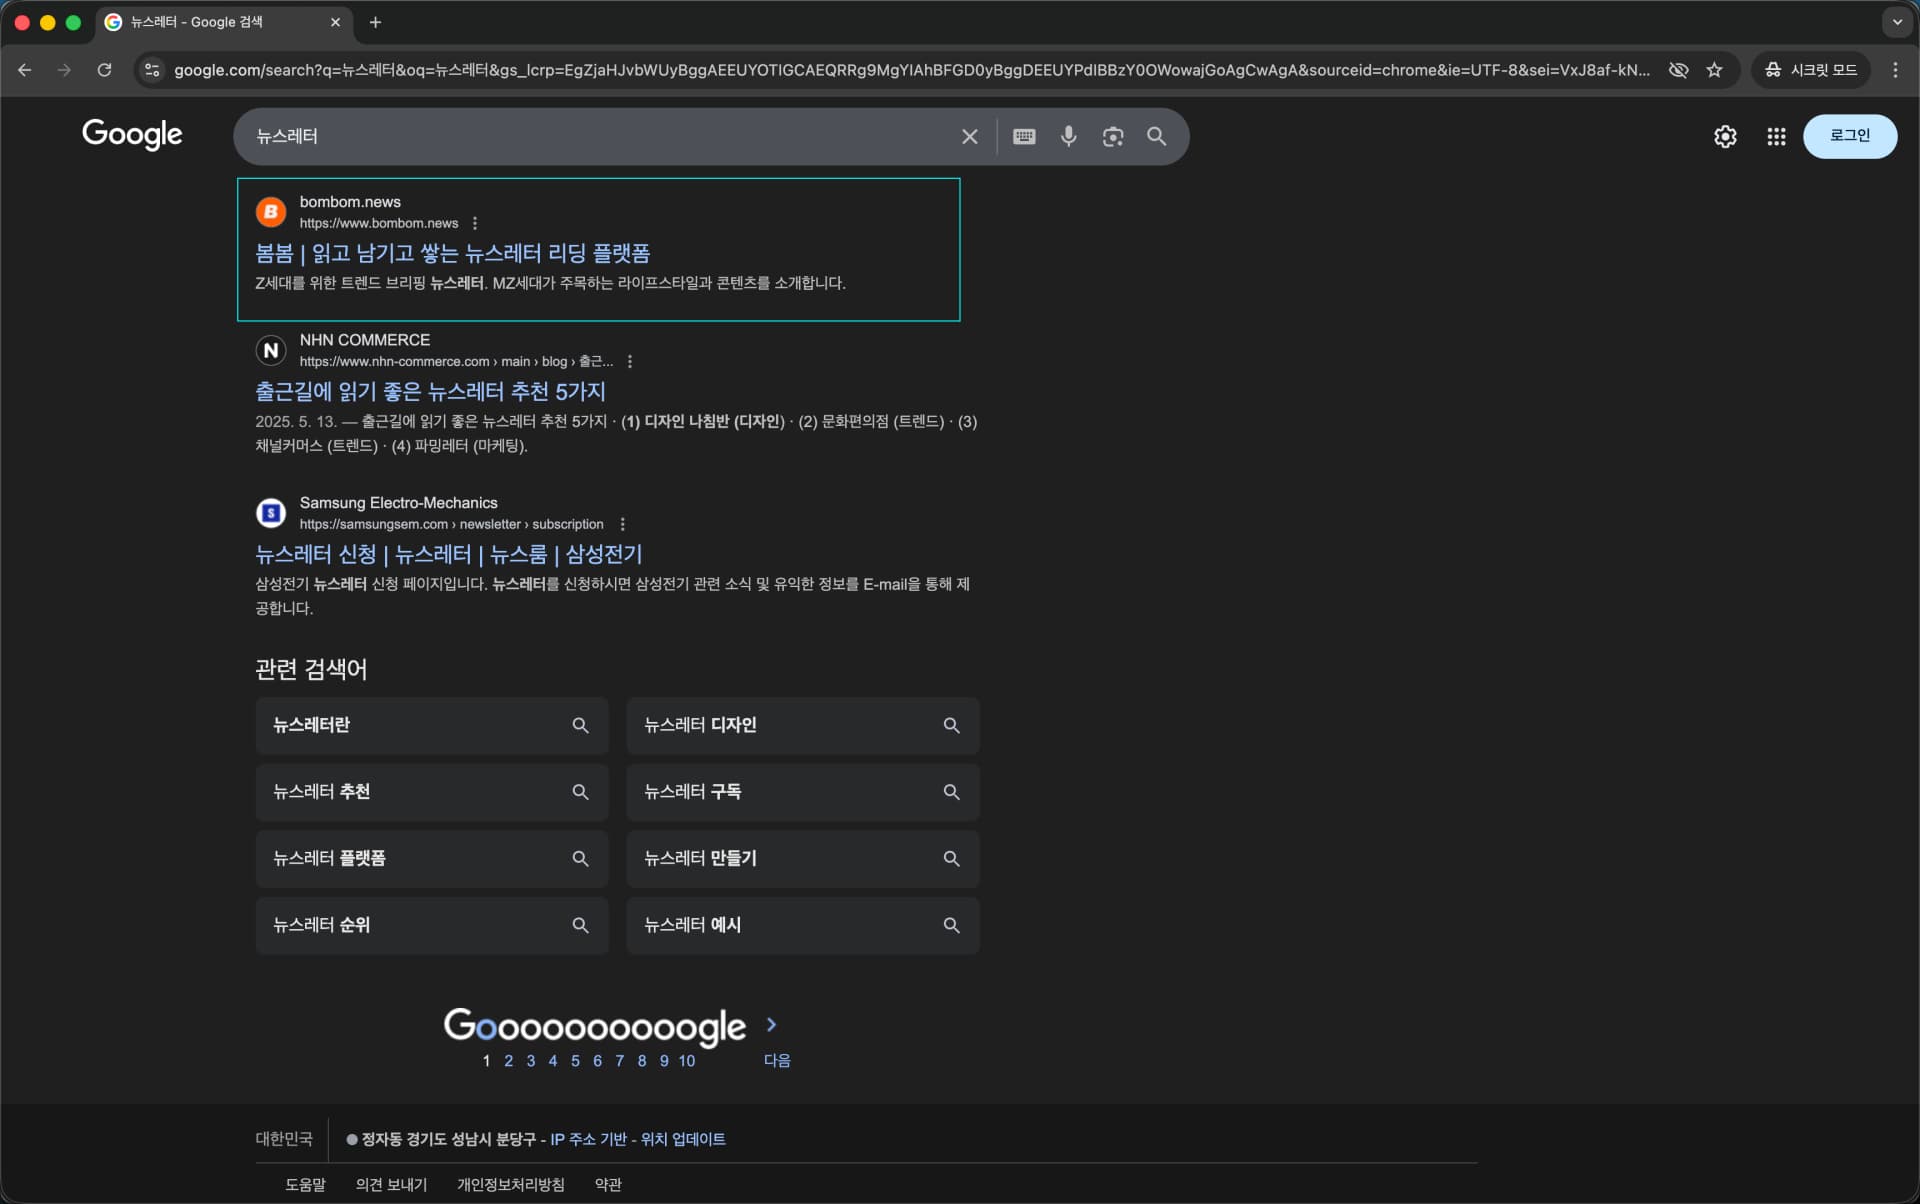Viewport: 1920px width, 1204px height.
Task: Open the Chrome three-dot menu
Action: click(x=1895, y=70)
